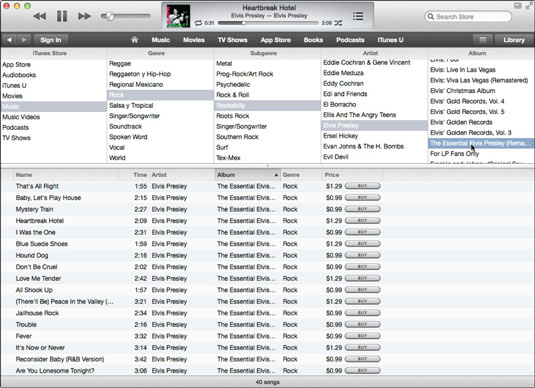Select the song Trouble
This screenshot has width=535, height=388.
coord(268,325)
